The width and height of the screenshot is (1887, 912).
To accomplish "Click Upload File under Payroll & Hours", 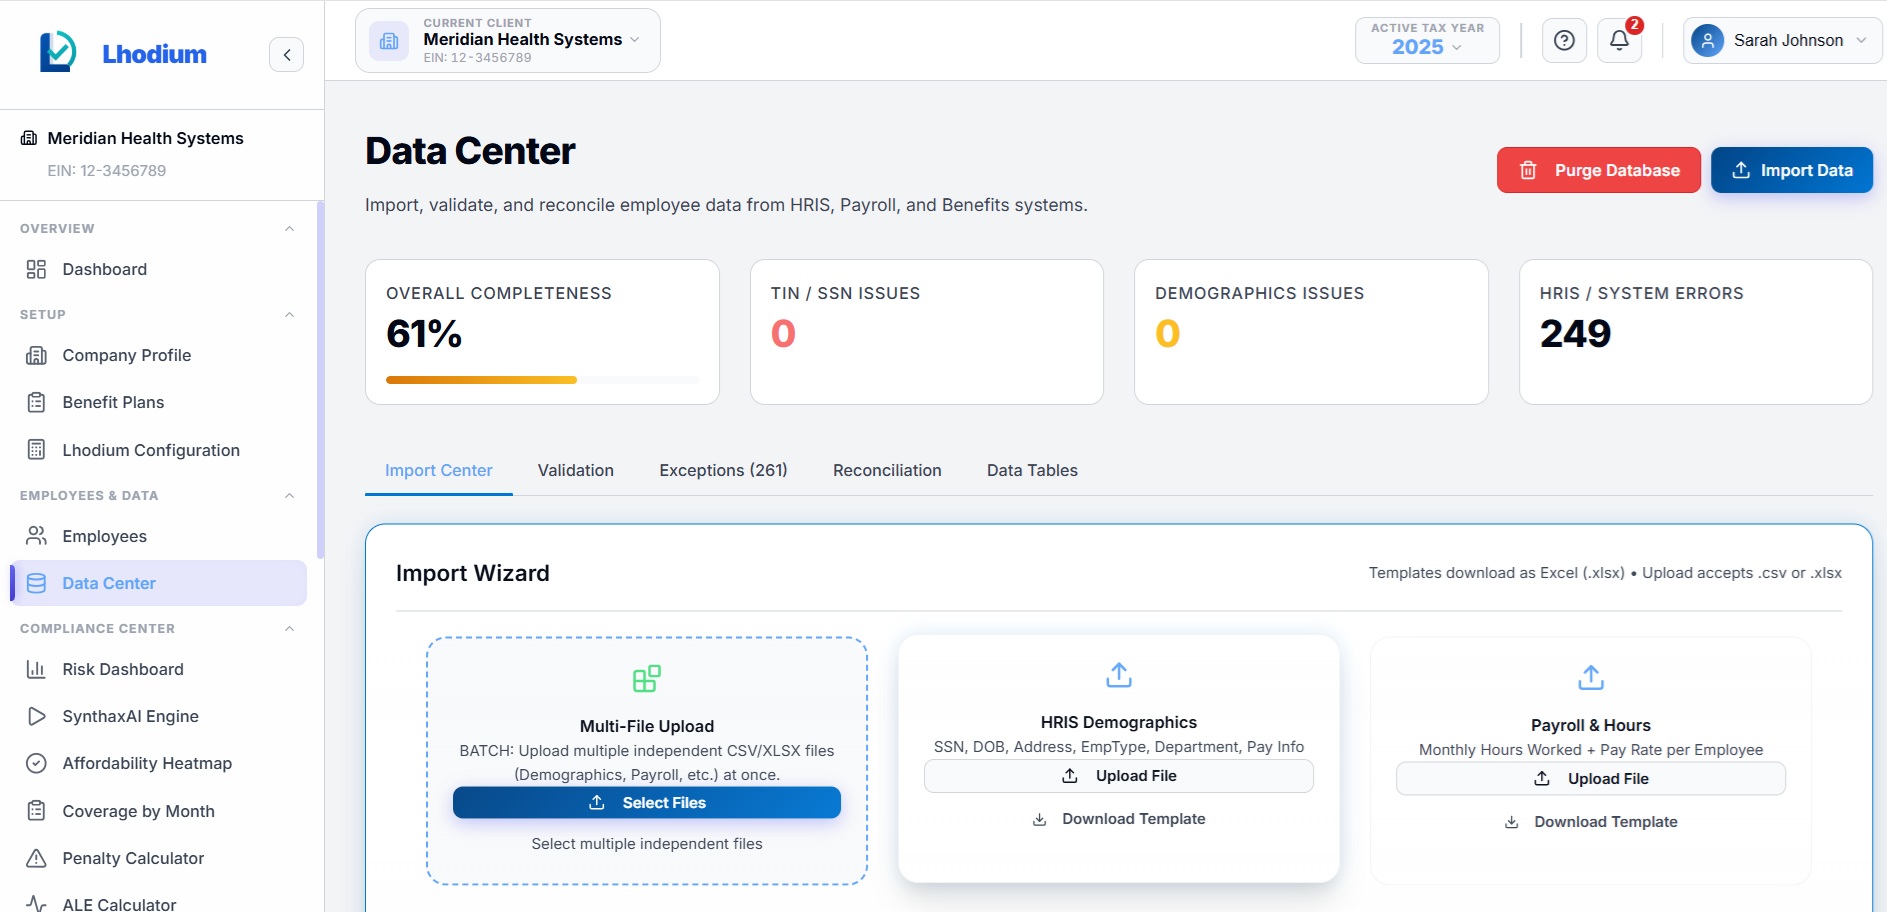I will pos(1591,779).
